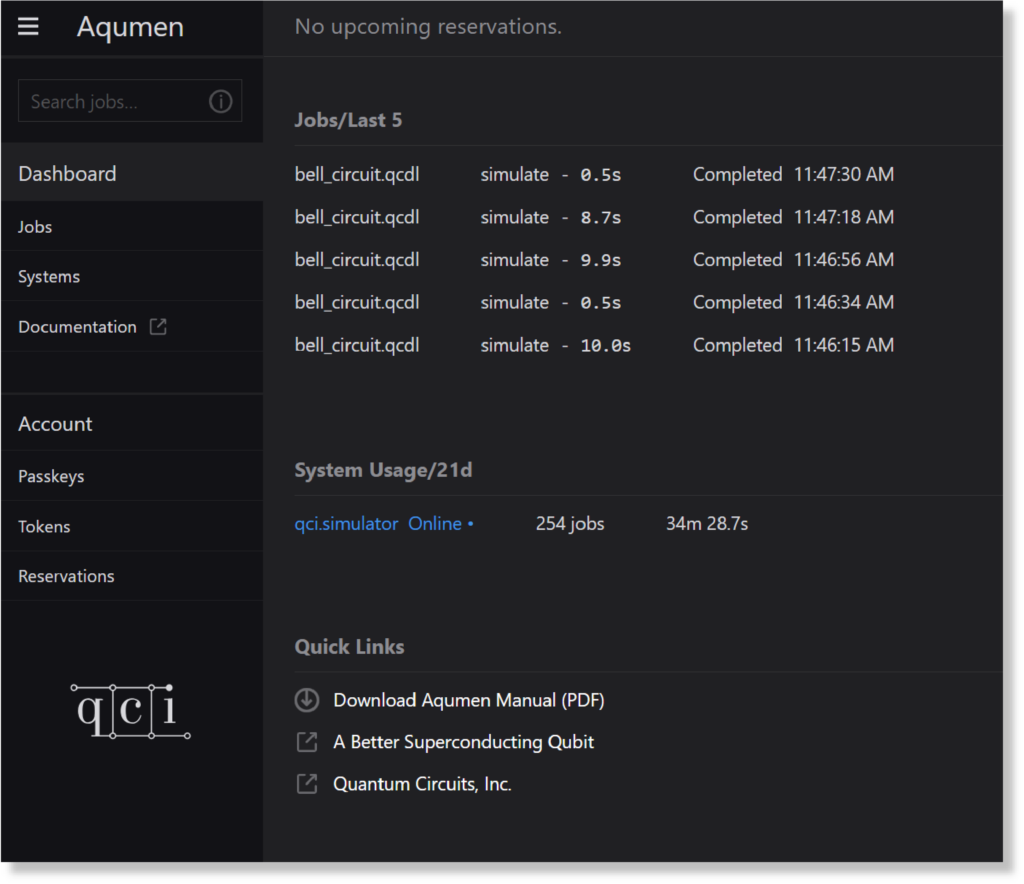Screen dimensions: 1024x884
Task: Open A Better Superconducting Qubit link
Action: pos(464,742)
